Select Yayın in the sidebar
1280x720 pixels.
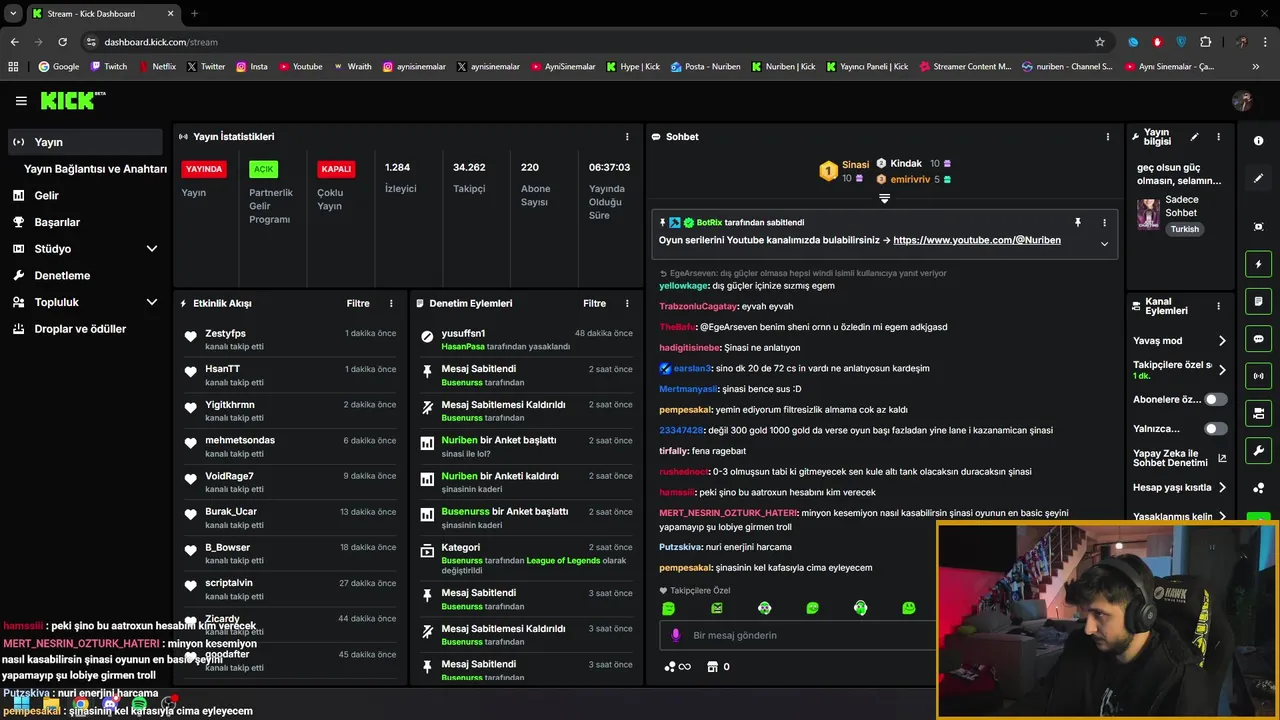point(83,142)
